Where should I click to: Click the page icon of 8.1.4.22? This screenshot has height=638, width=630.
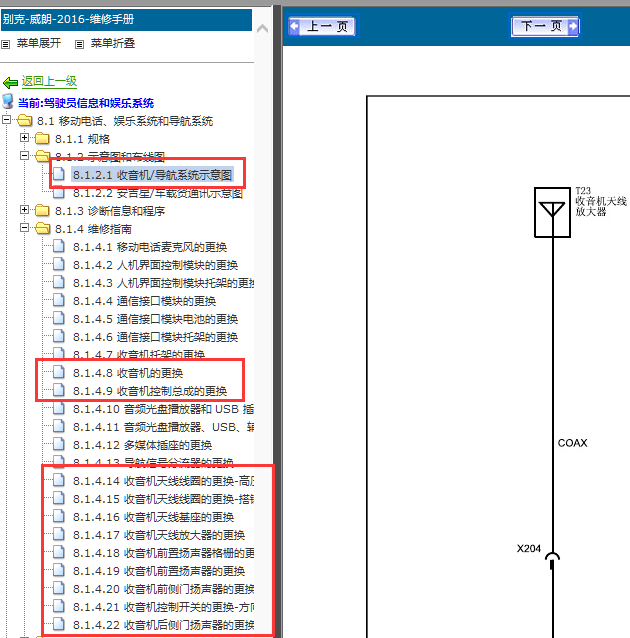(59, 623)
